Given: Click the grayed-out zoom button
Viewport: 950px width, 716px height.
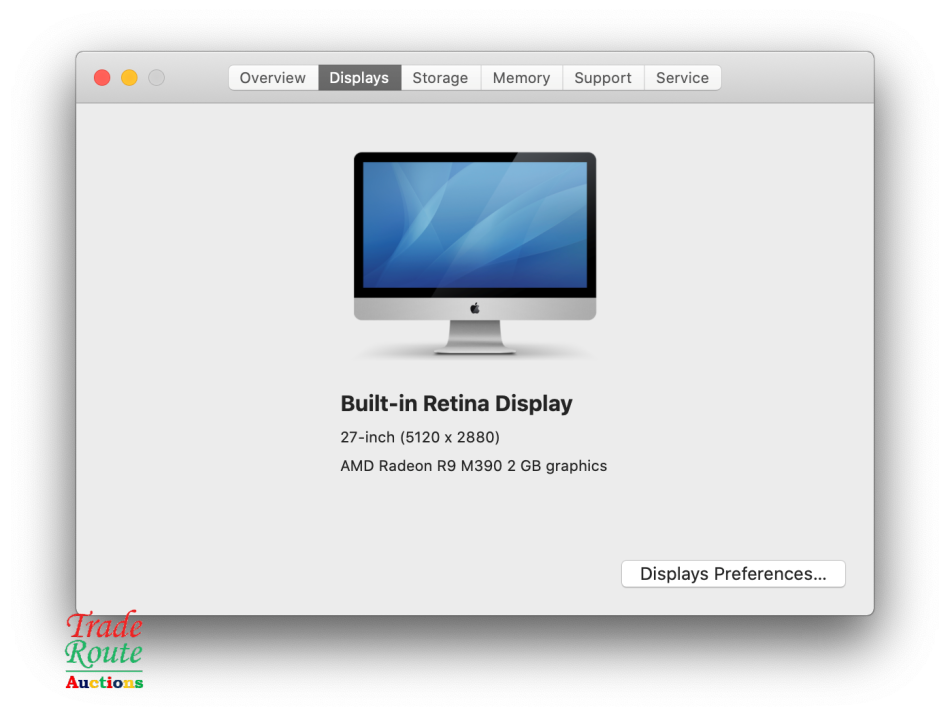Looking at the screenshot, I should pyautogui.click(x=157, y=77).
